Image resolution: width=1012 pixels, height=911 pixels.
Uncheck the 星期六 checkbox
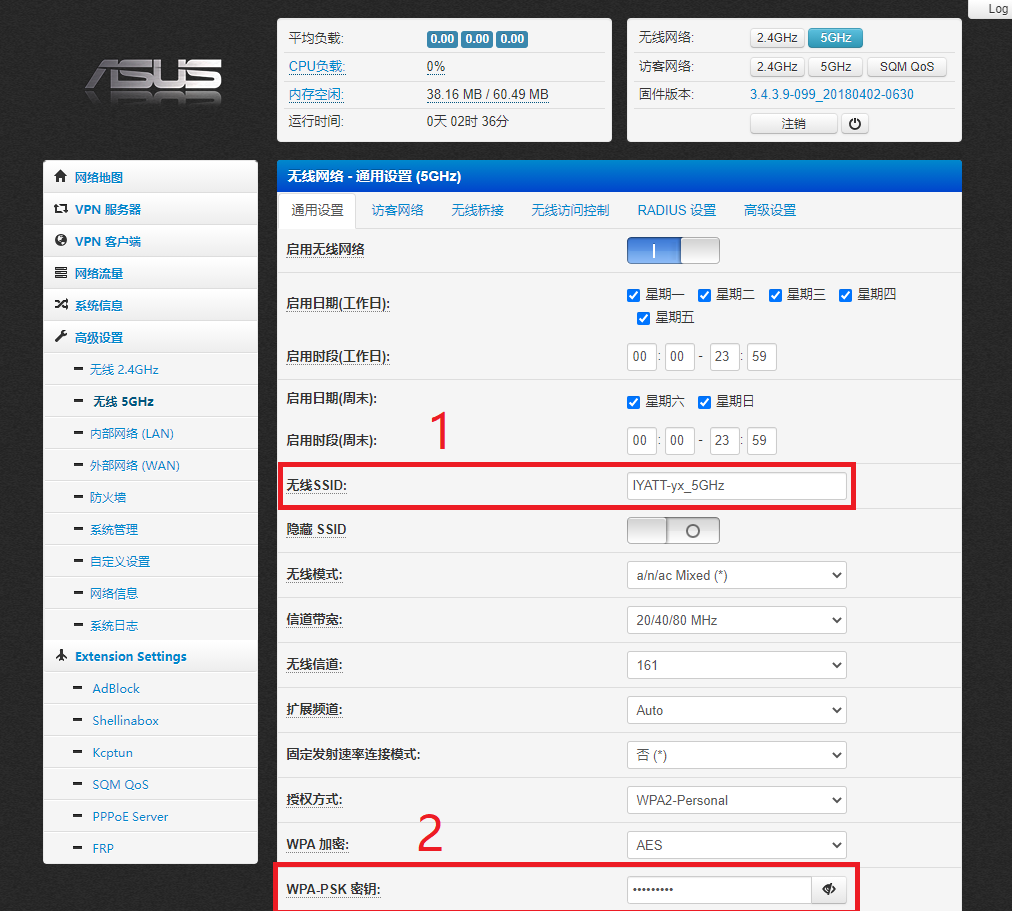633,403
